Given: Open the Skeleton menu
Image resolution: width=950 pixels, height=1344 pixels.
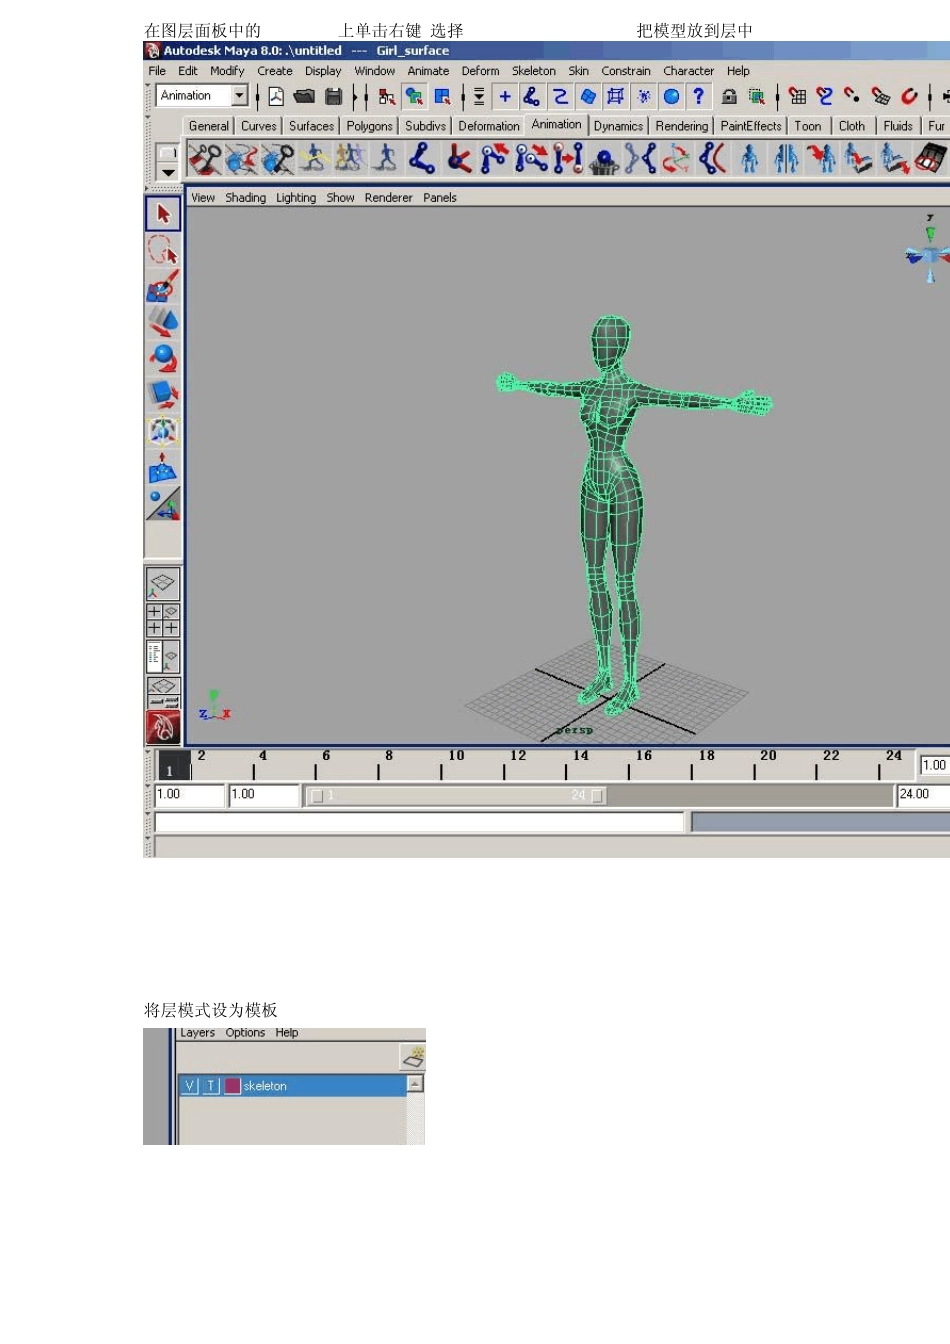Looking at the screenshot, I should pyautogui.click(x=534, y=71).
